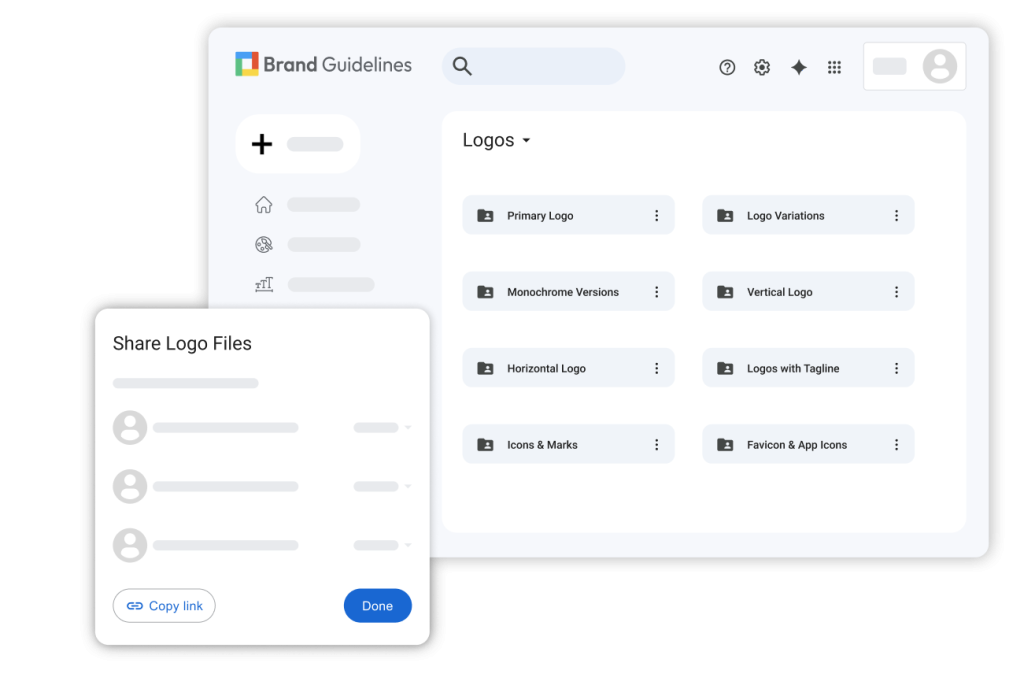This screenshot has height=674, width=1024.
Task: Click the search field
Action: (x=533, y=66)
